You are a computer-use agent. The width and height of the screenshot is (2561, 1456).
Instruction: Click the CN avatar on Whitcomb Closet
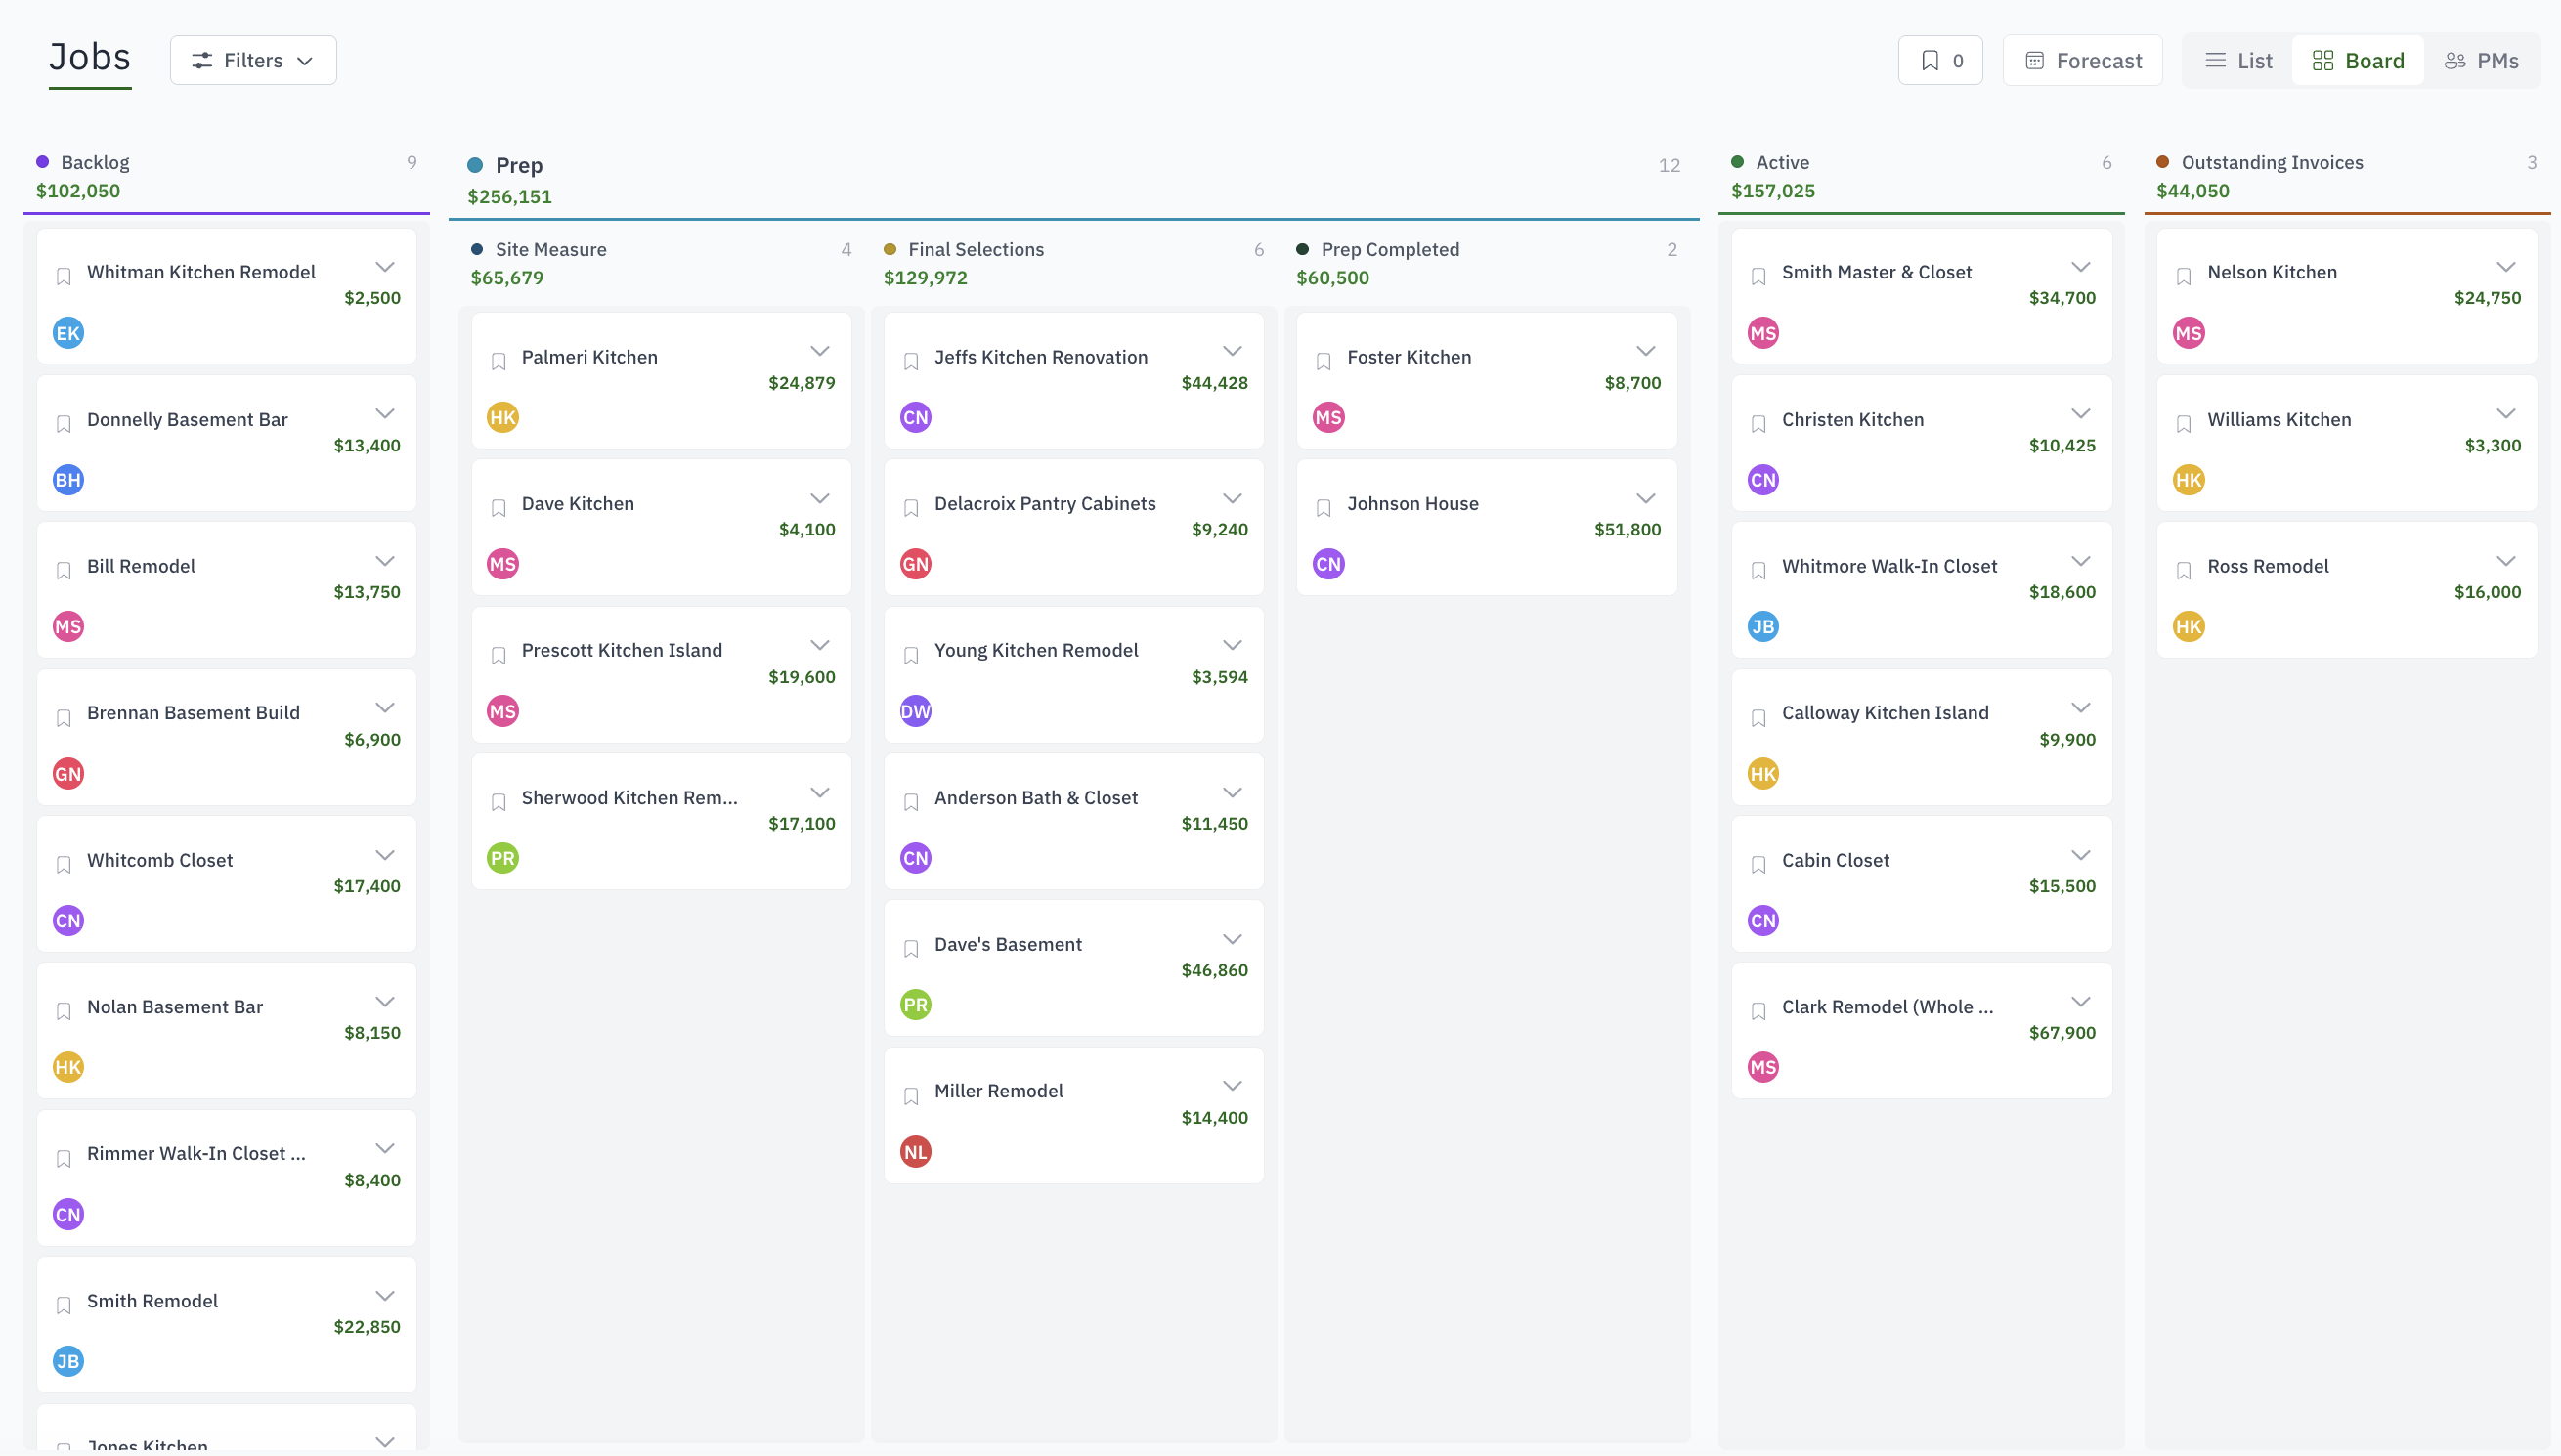pos(68,921)
